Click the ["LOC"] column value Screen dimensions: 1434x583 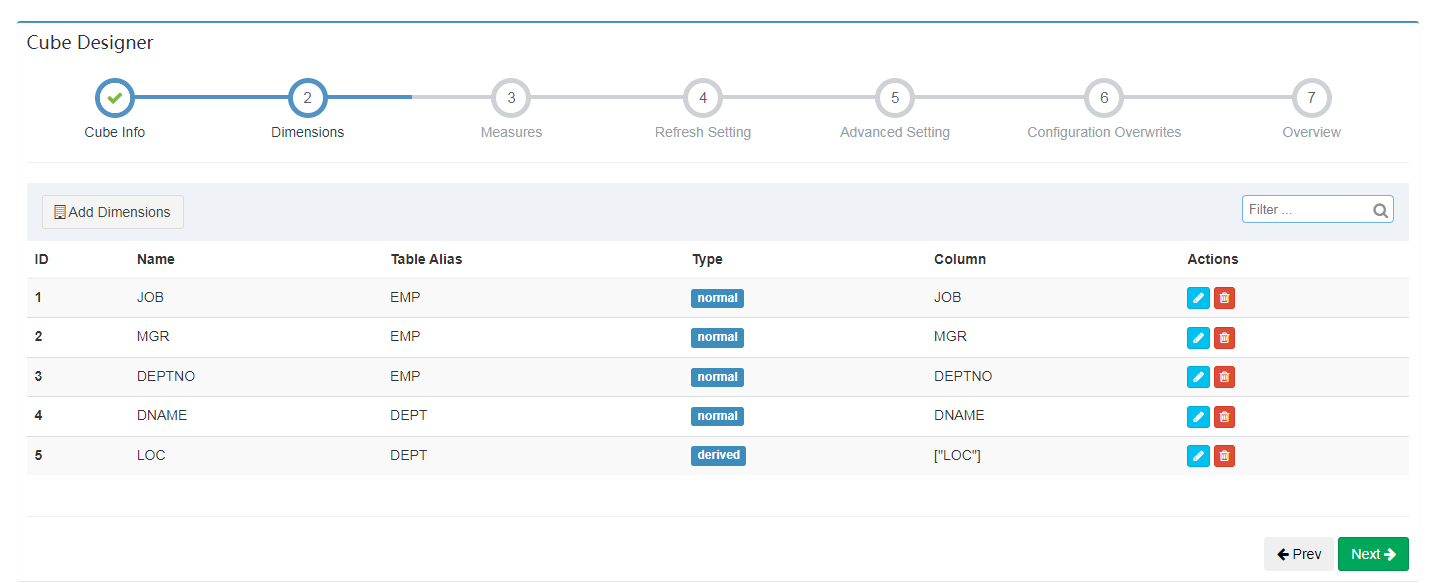[x=957, y=455]
